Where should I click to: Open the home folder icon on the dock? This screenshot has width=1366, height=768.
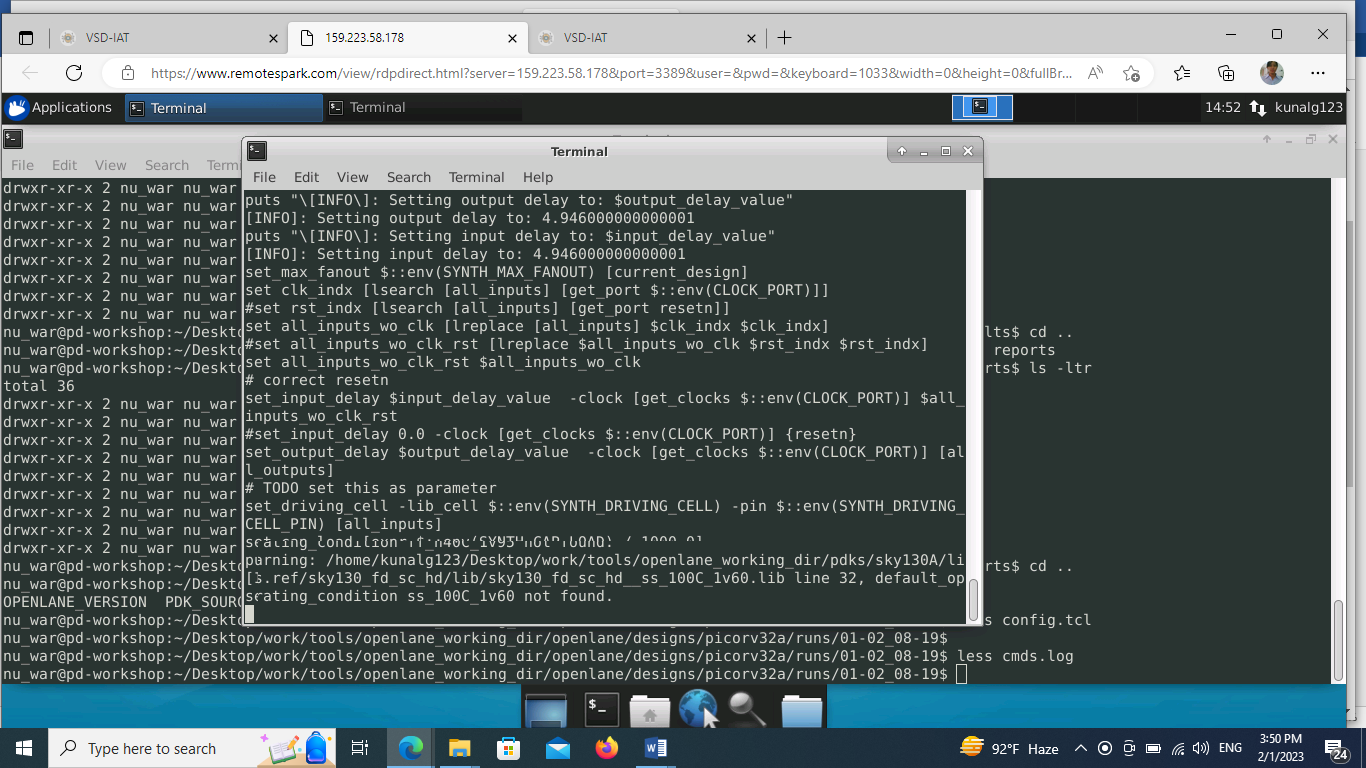coord(649,709)
